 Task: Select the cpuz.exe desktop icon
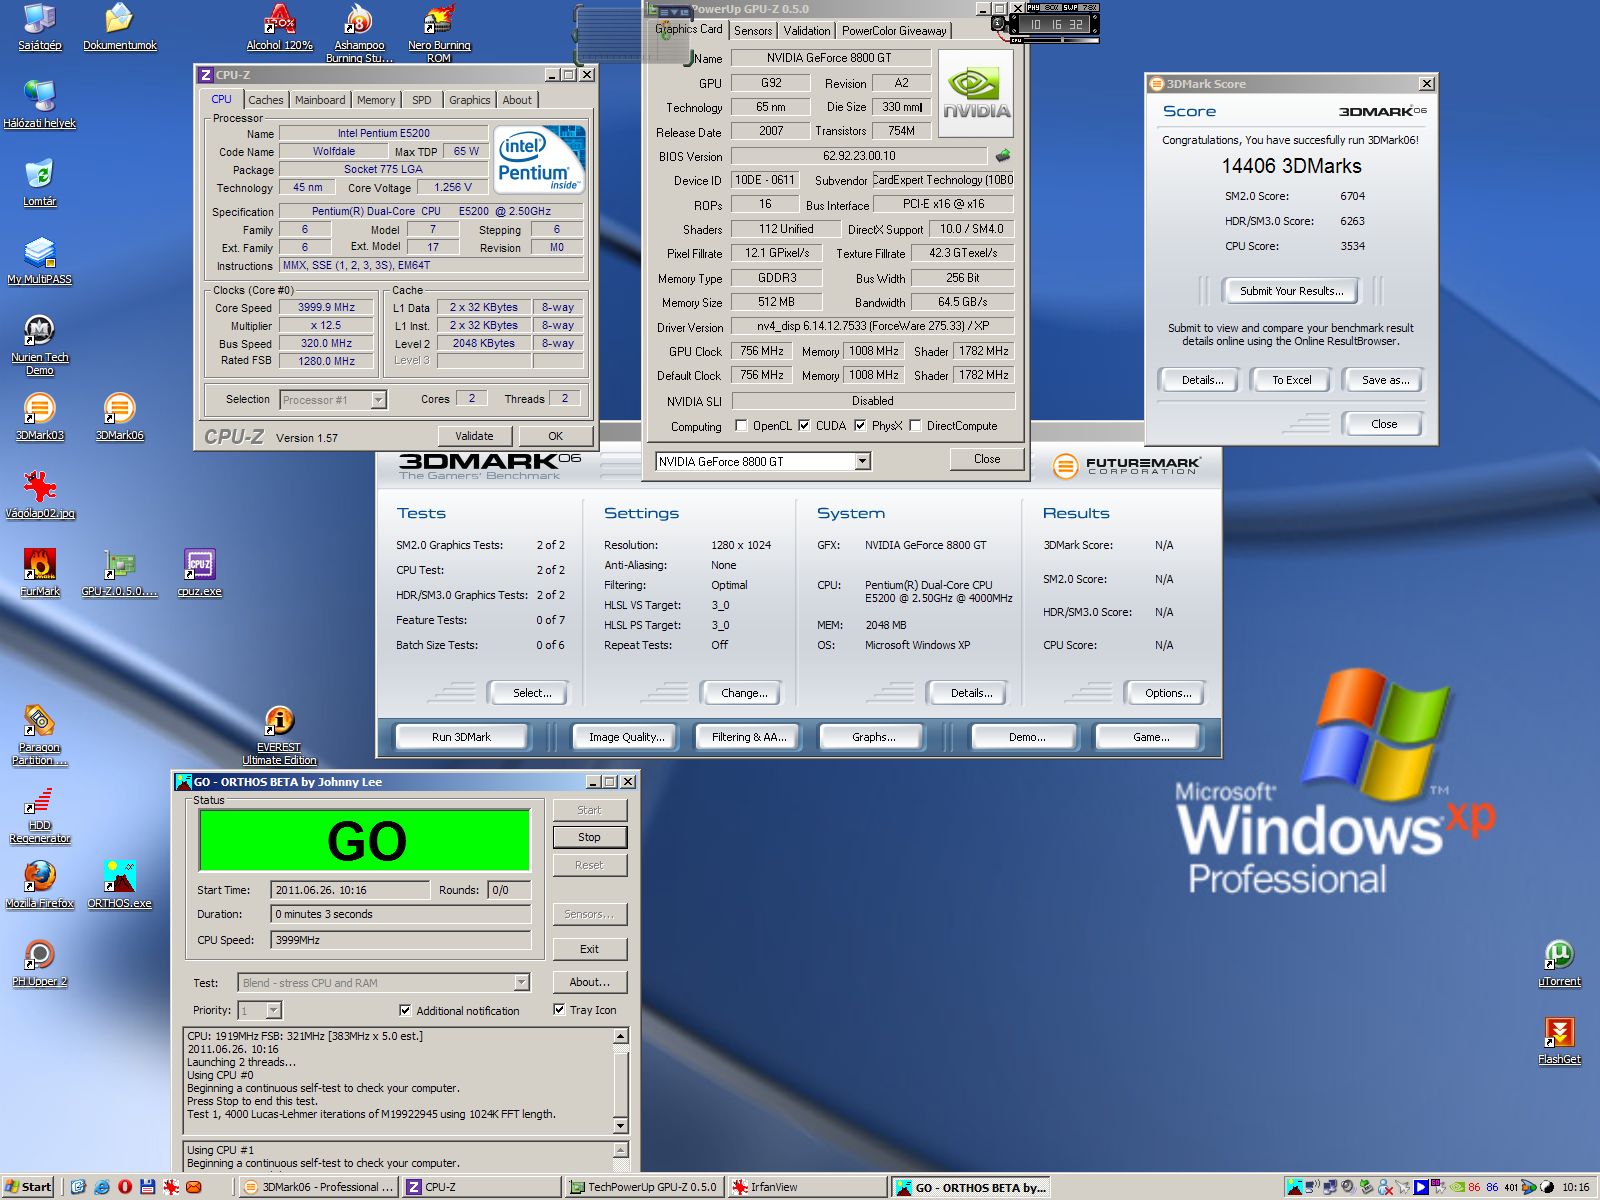click(200, 573)
